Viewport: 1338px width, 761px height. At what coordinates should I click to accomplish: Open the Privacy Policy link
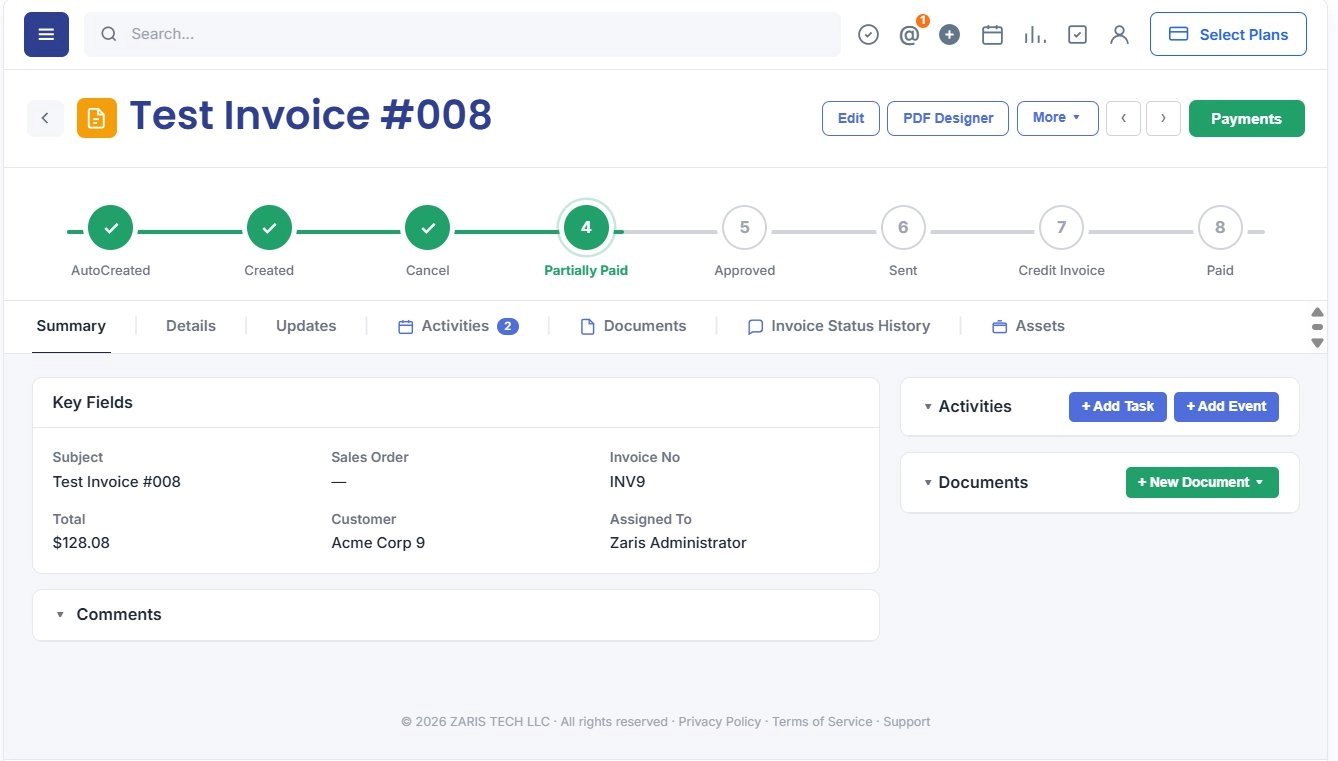click(720, 722)
